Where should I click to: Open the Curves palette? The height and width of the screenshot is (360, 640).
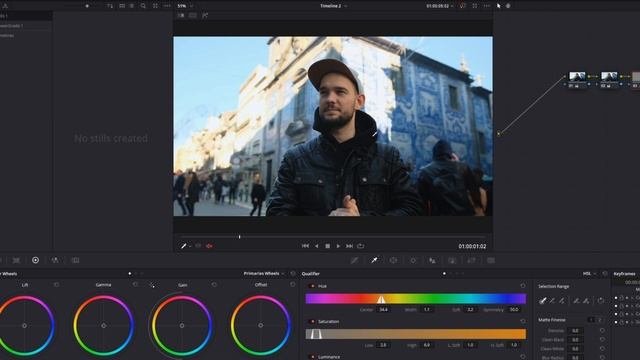pos(354,260)
